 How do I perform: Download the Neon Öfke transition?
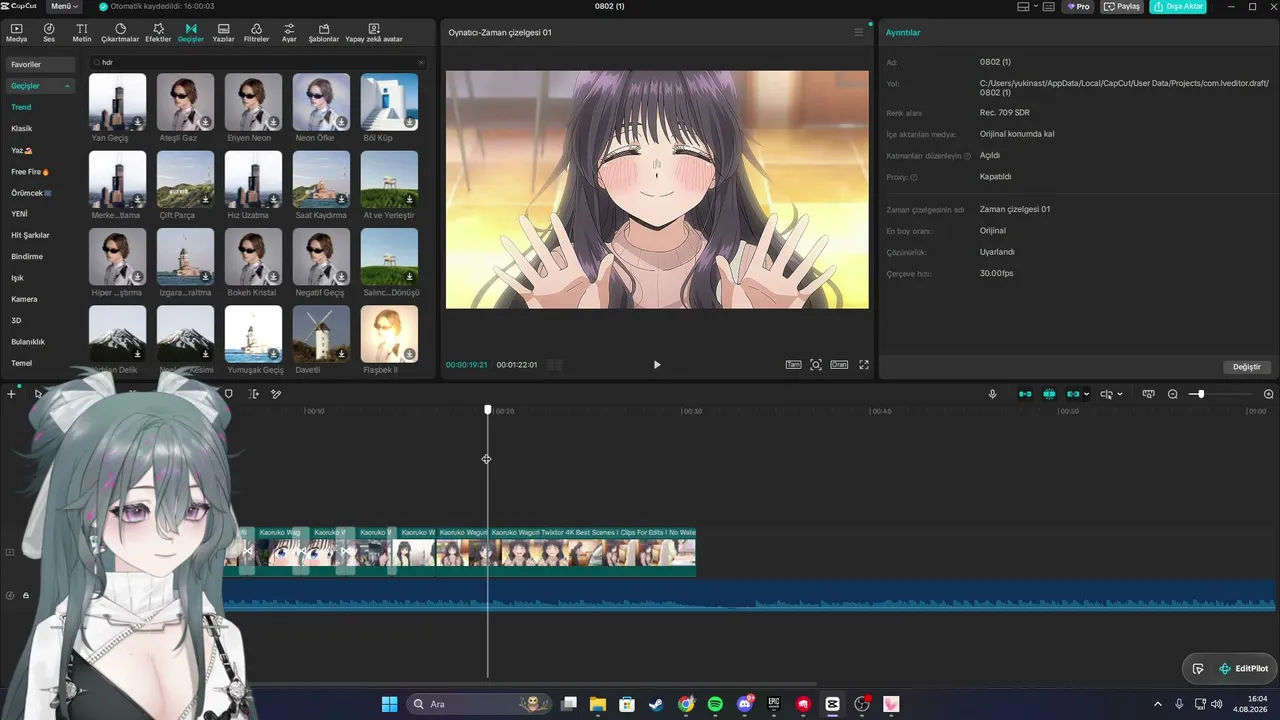342,122
